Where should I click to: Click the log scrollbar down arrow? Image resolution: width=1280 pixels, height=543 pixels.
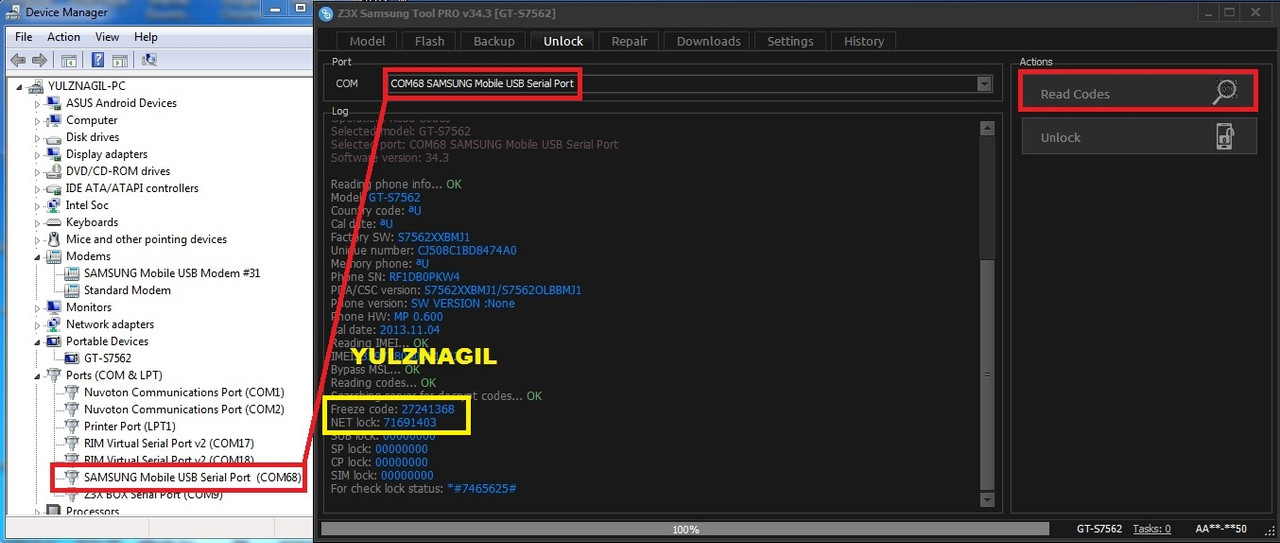(x=988, y=499)
